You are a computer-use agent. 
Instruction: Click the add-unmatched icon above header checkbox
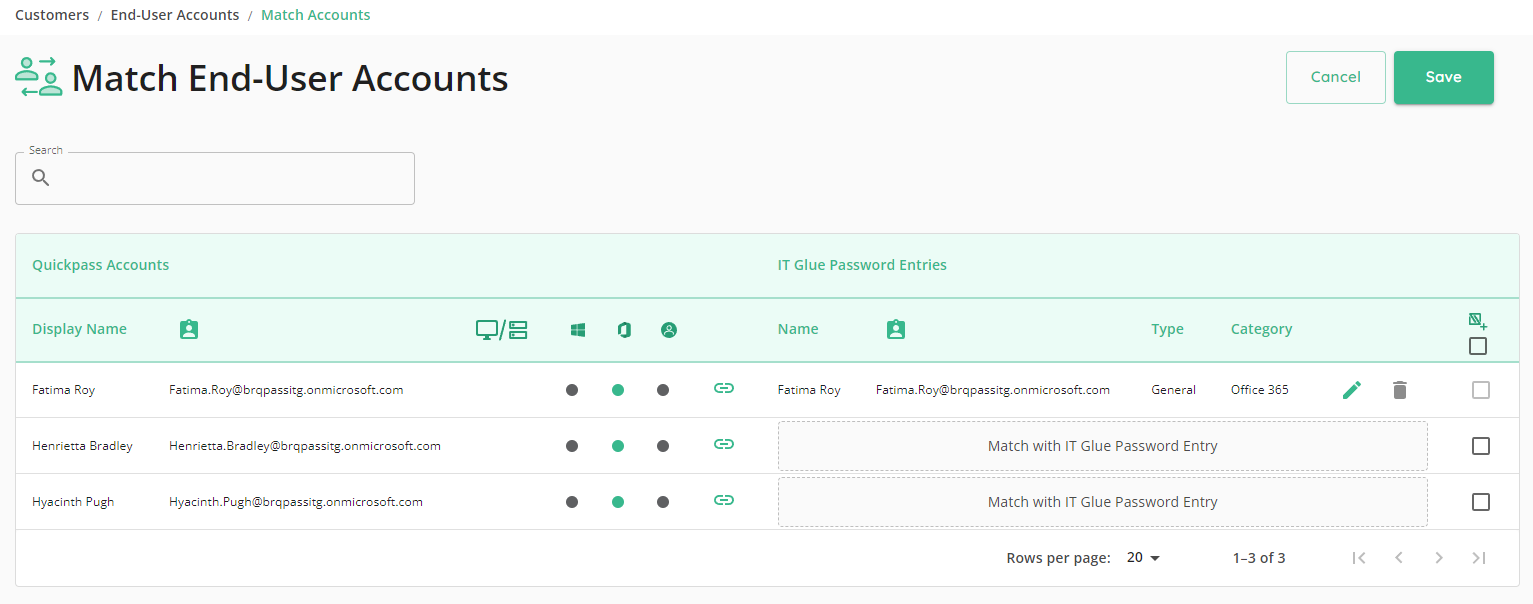click(1478, 321)
